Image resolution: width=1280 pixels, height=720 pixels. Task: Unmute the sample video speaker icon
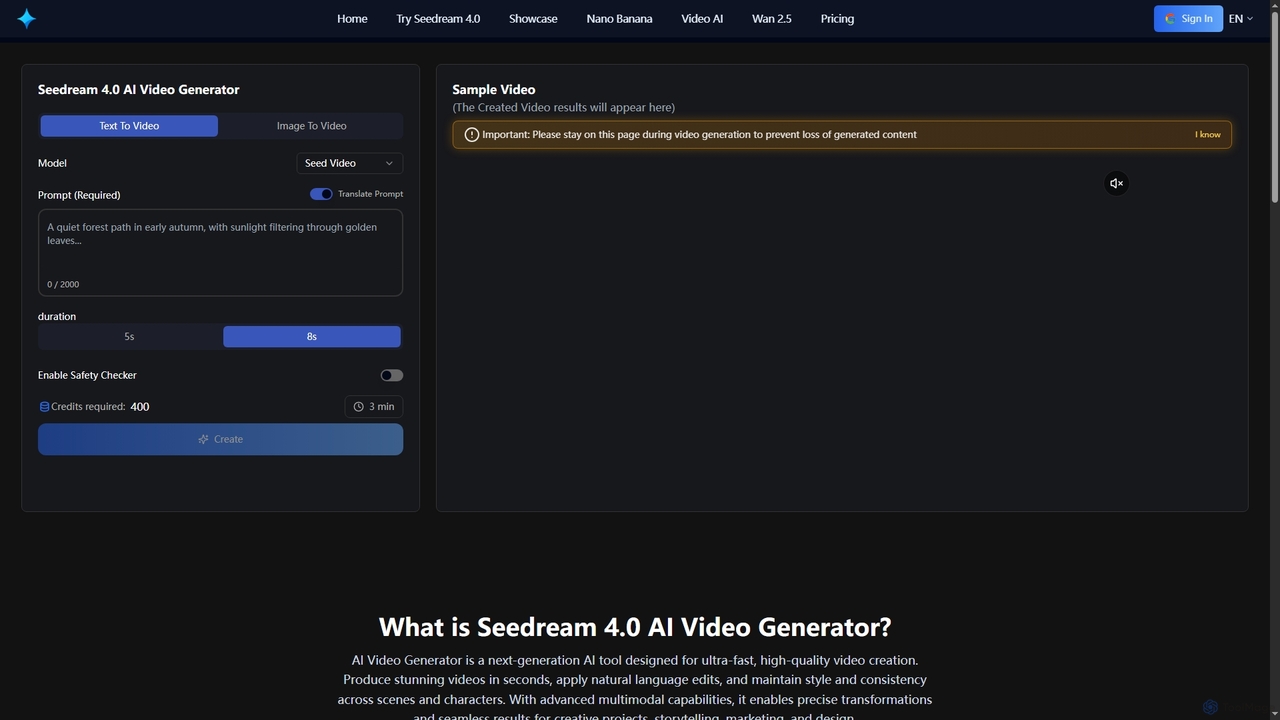click(1116, 183)
